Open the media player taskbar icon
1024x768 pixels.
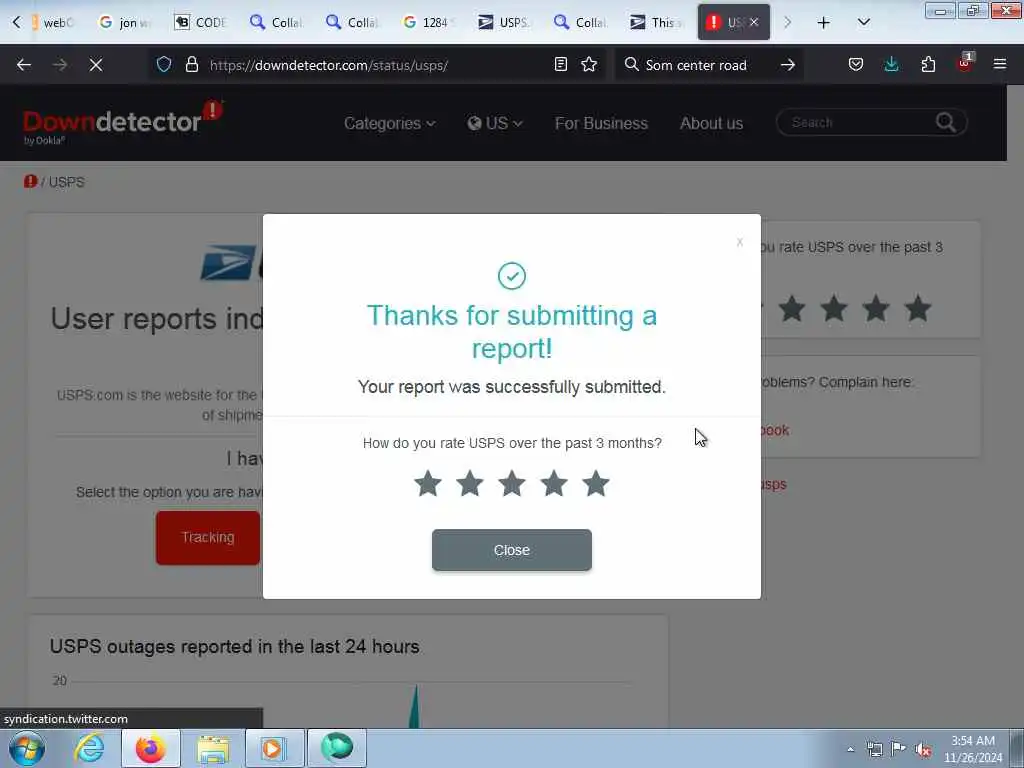[x=274, y=748]
